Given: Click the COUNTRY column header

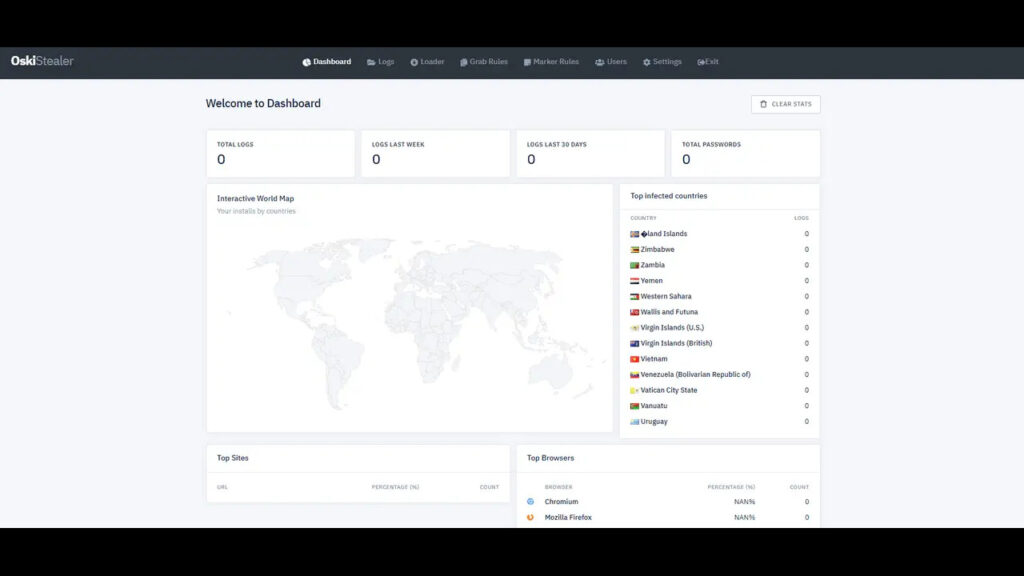Looking at the screenshot, I should [x=643, y=218].
